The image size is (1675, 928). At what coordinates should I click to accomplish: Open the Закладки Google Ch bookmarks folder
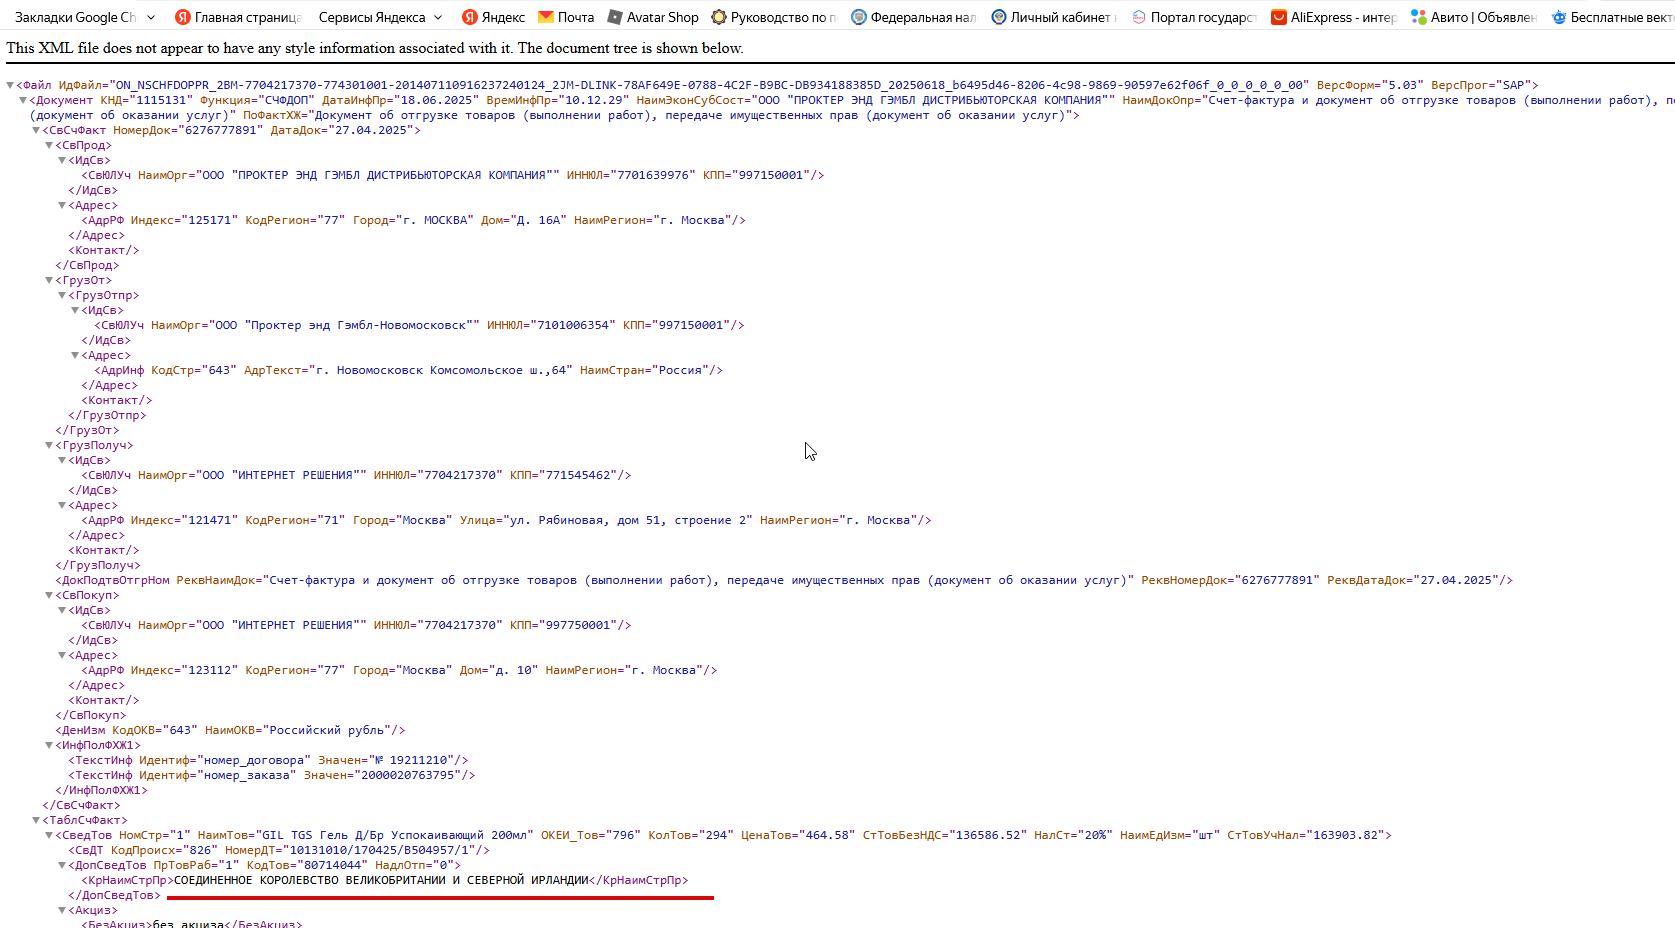pos(85,17)
